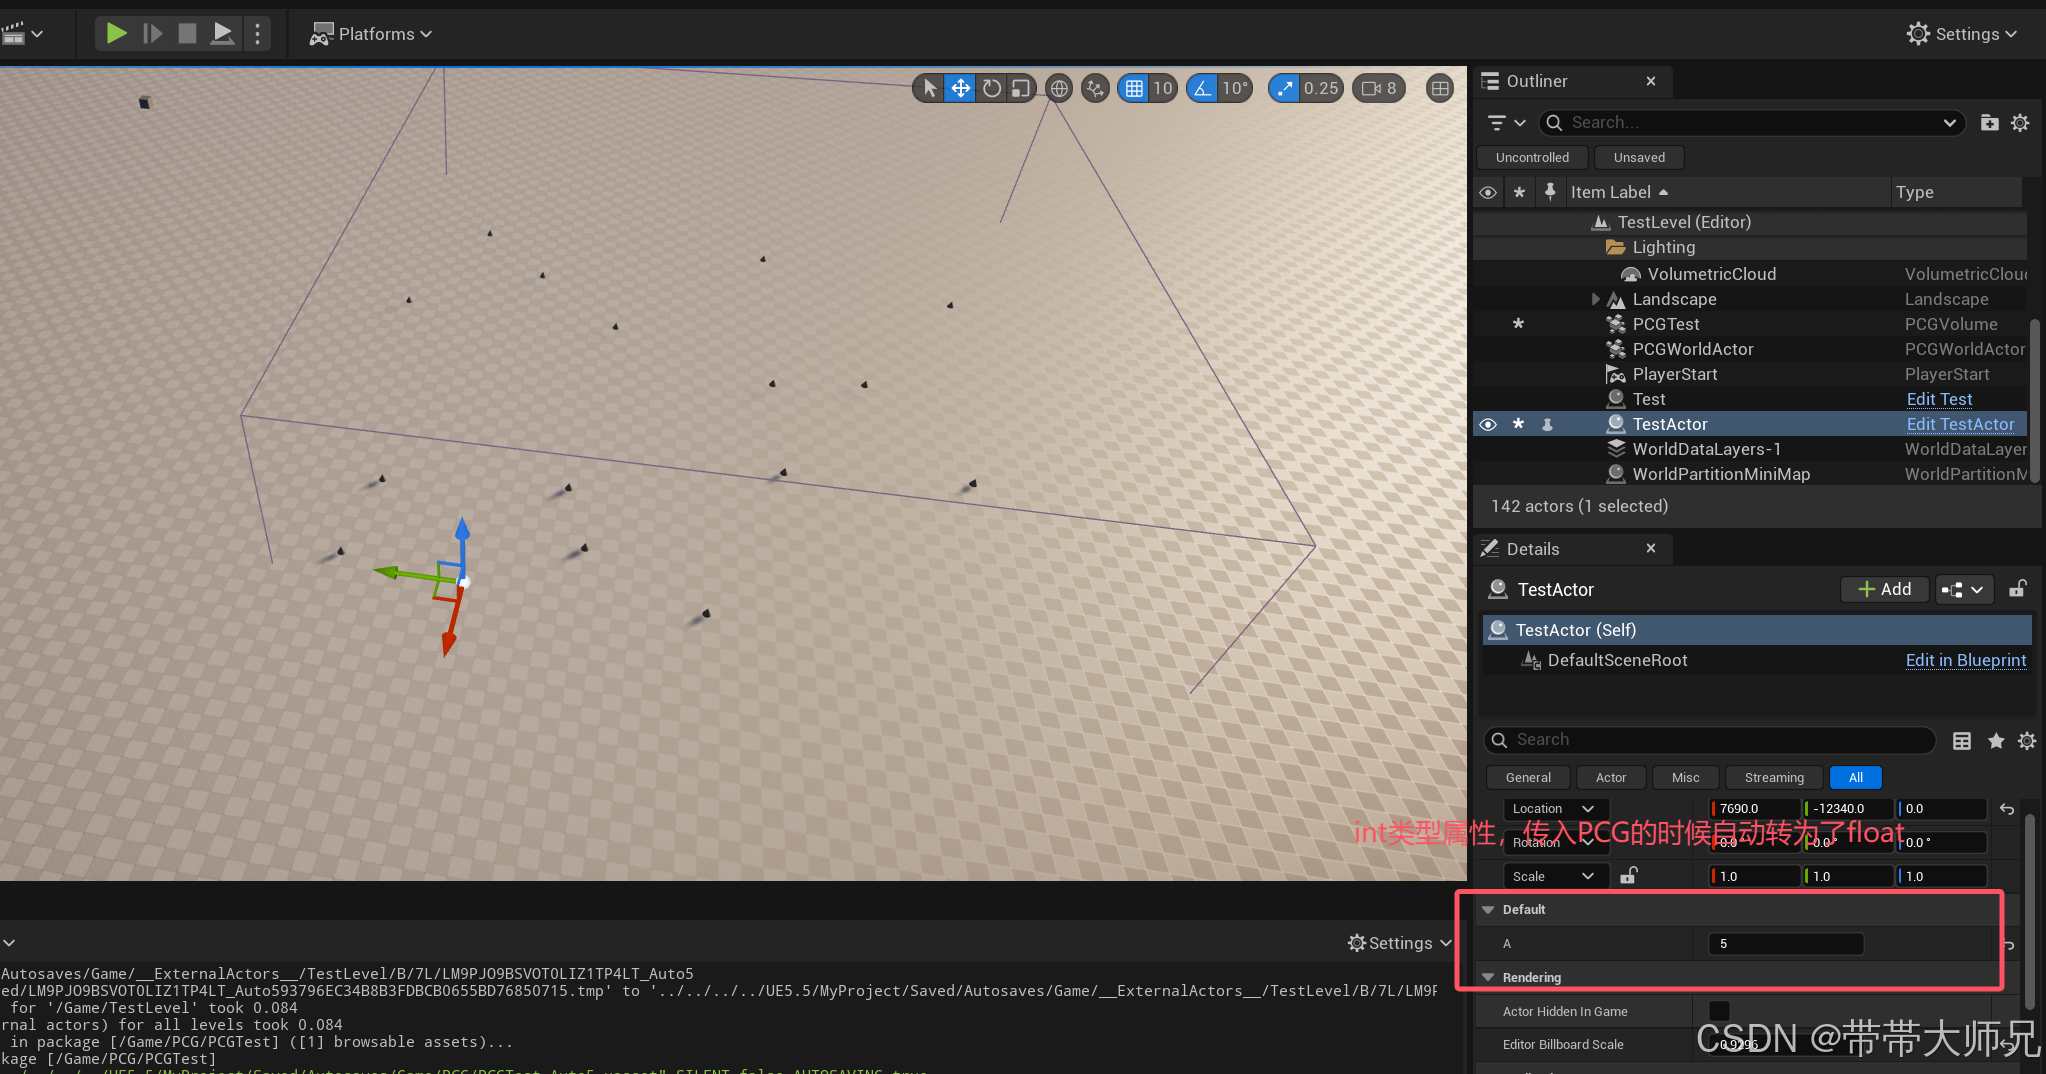Change scale snap value 0.25
The height and width of the screenshot is (1074, 2046).
click(1321, 88)
